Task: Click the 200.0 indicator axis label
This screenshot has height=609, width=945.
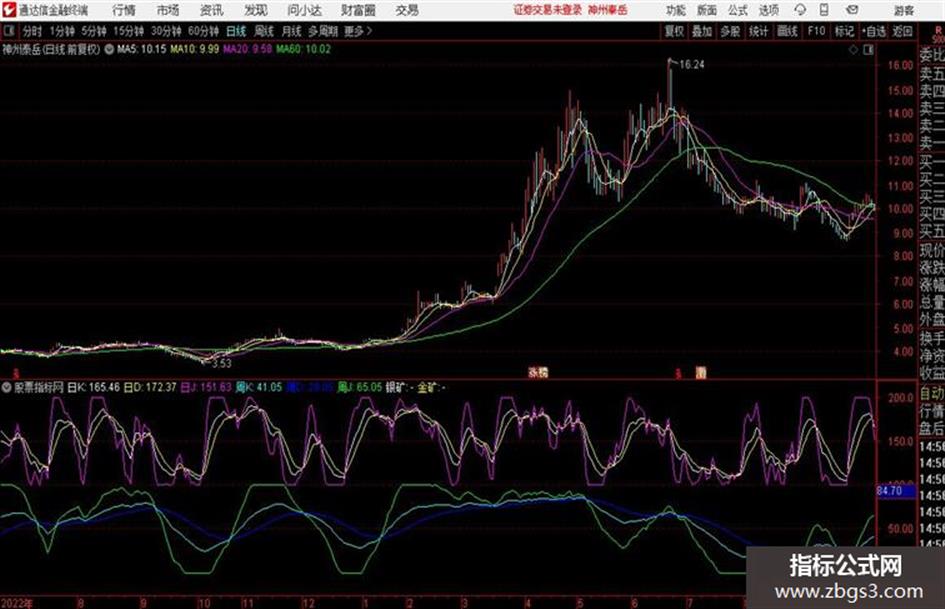Action: (900, 398)
